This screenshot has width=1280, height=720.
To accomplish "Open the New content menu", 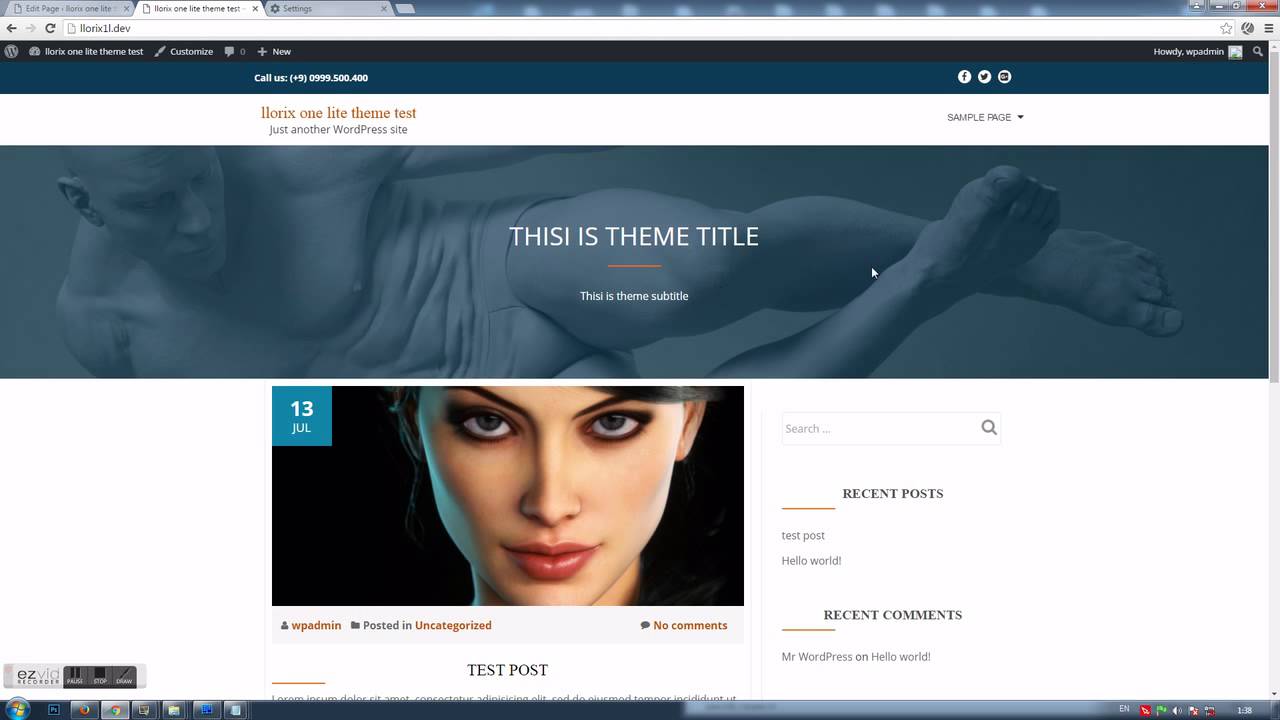I will [274, 51].
